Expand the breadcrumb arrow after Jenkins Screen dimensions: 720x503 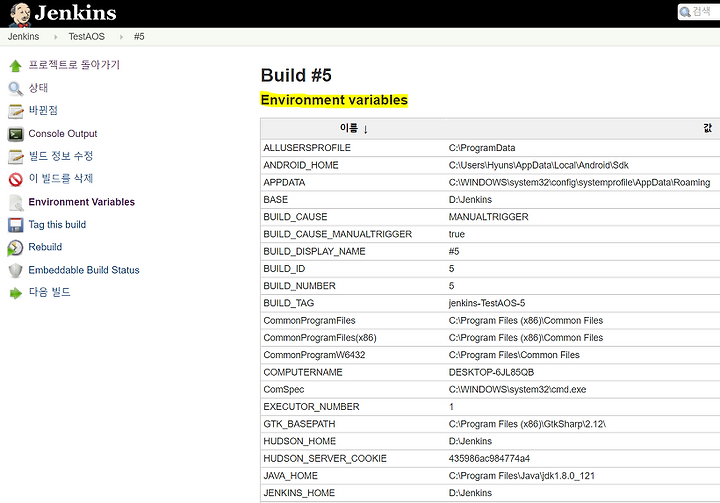[56, 37]
